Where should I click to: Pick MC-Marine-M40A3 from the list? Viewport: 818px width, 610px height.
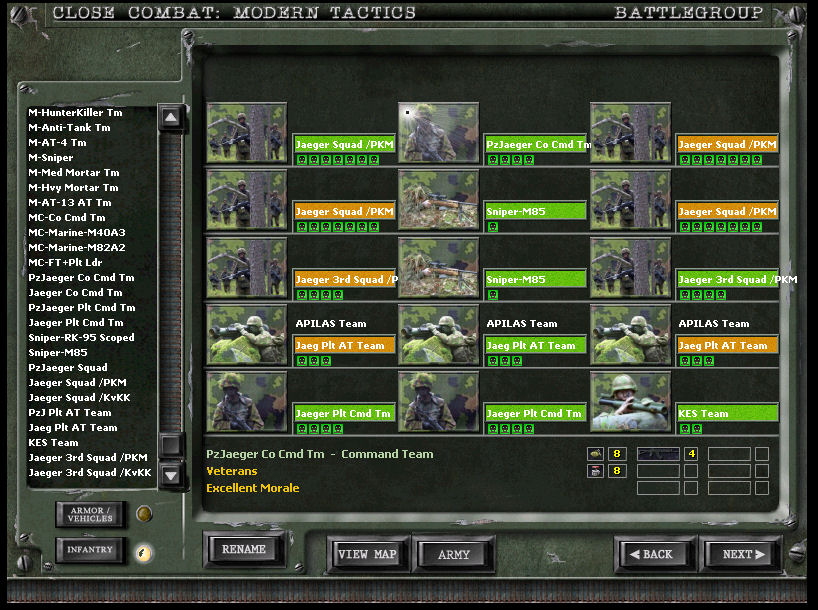point(77,233)
